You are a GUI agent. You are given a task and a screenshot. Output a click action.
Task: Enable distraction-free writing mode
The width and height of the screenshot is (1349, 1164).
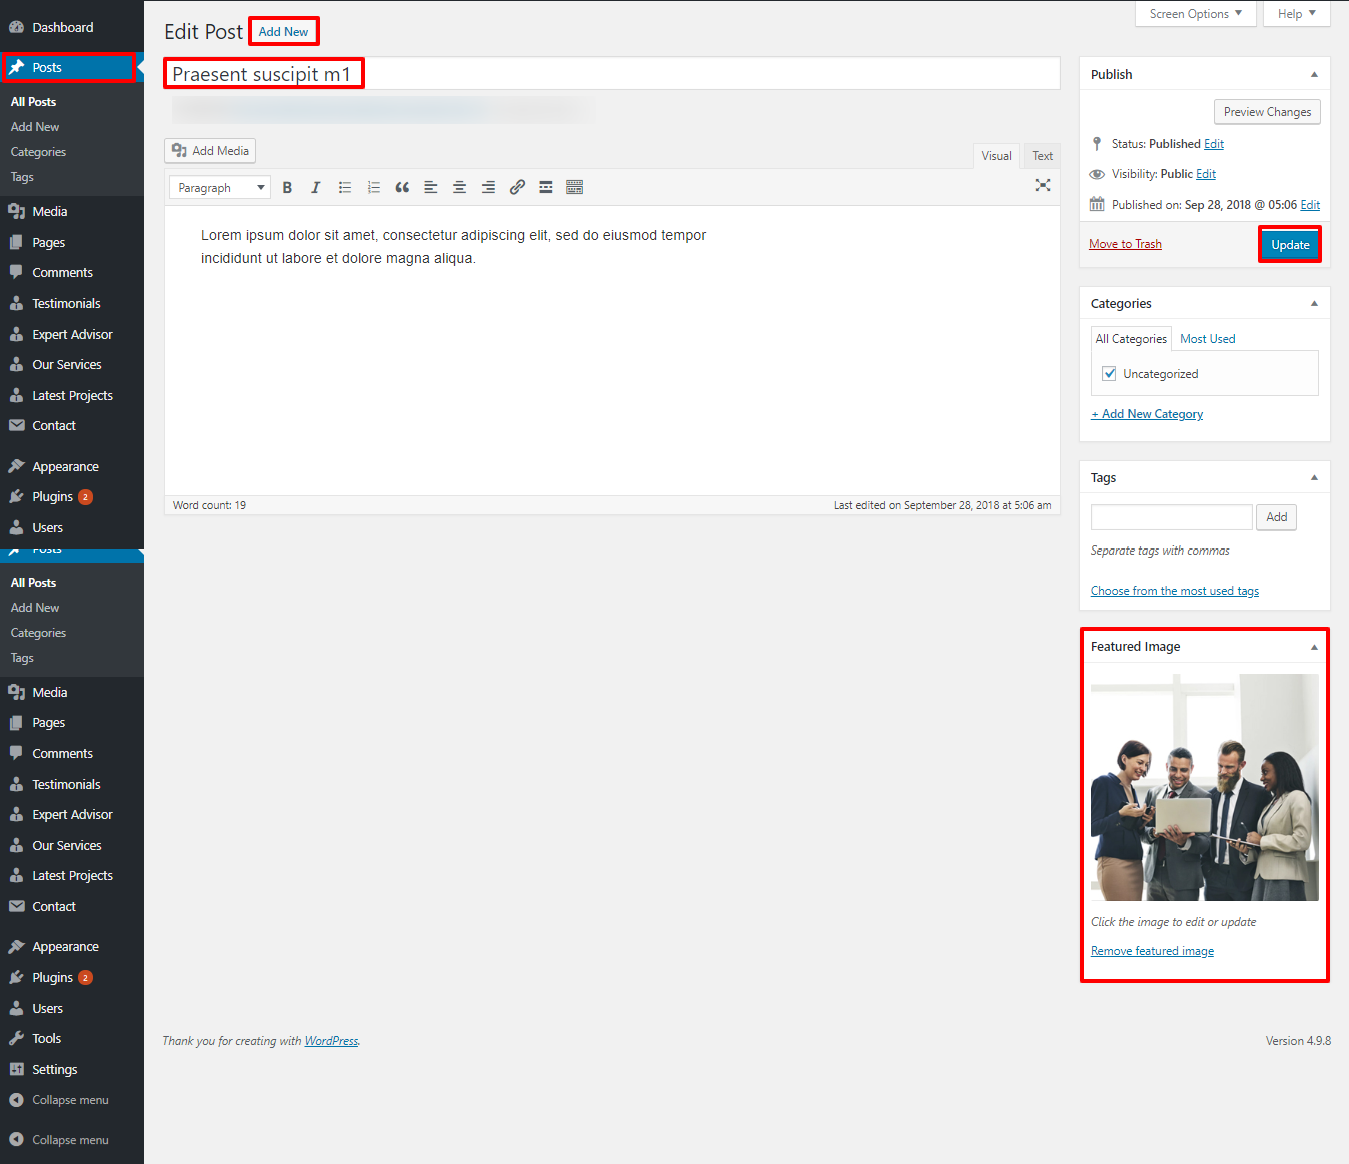pyautogui.click(x=1043, y=185)
